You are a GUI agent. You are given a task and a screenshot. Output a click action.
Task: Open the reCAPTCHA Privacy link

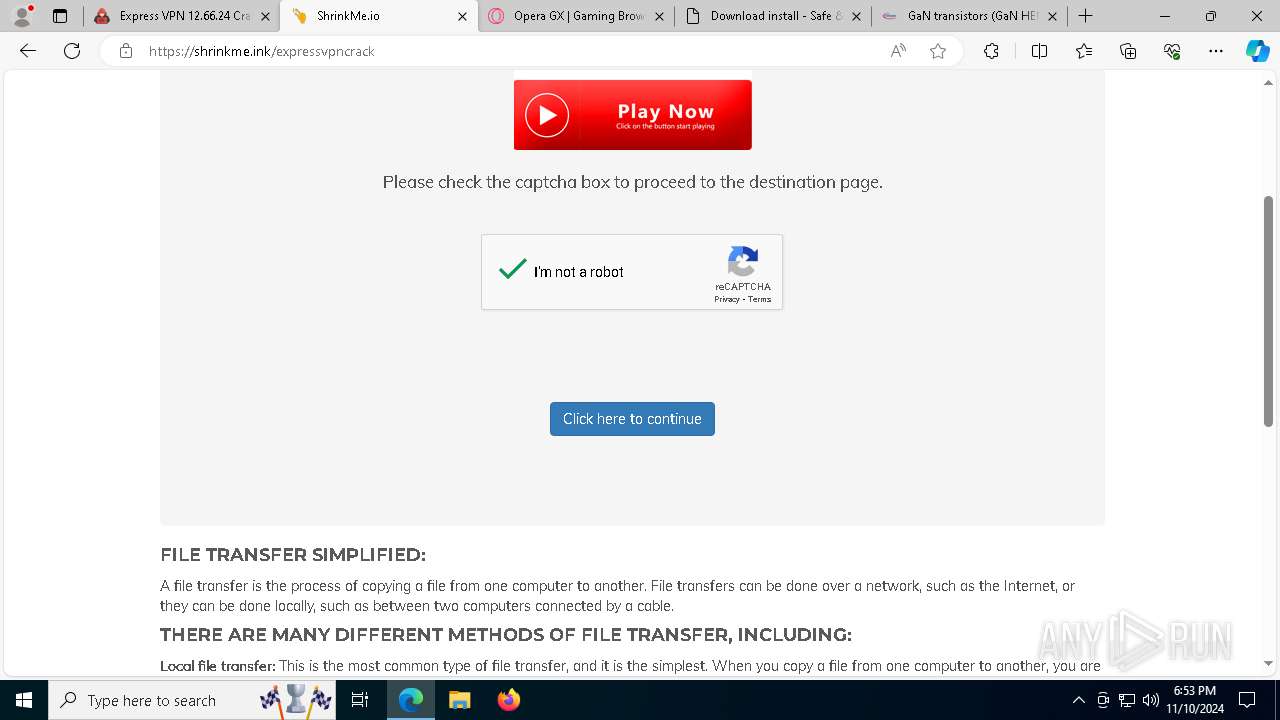727,299
